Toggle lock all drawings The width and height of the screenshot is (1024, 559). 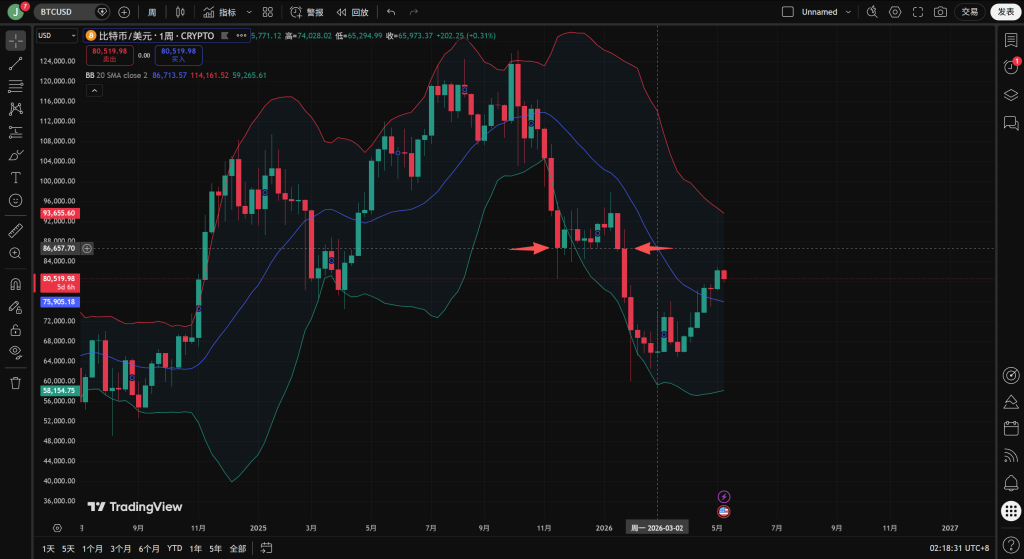(16, 330)
